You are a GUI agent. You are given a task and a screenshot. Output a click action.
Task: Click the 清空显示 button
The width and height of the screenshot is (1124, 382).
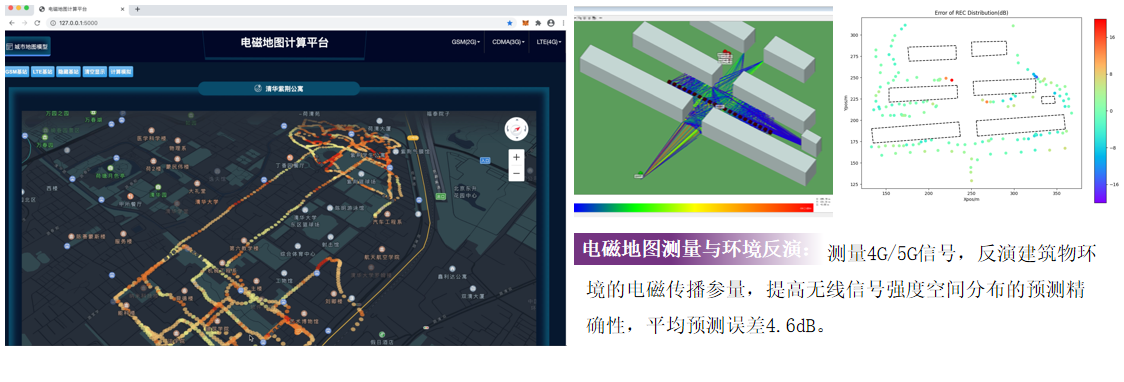(95, 72)
